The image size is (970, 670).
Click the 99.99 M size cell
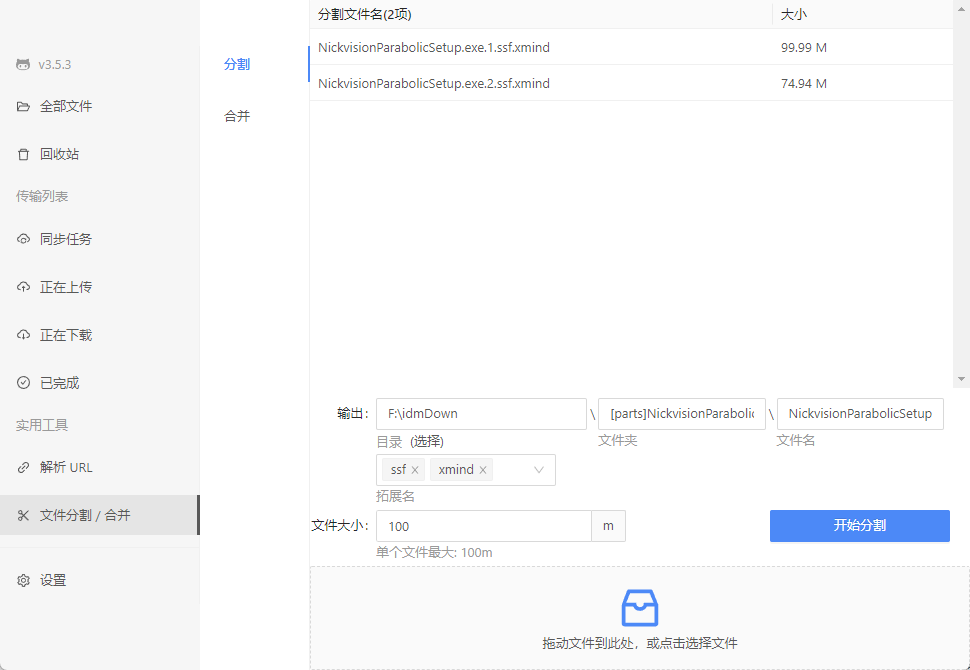(804, 48)
